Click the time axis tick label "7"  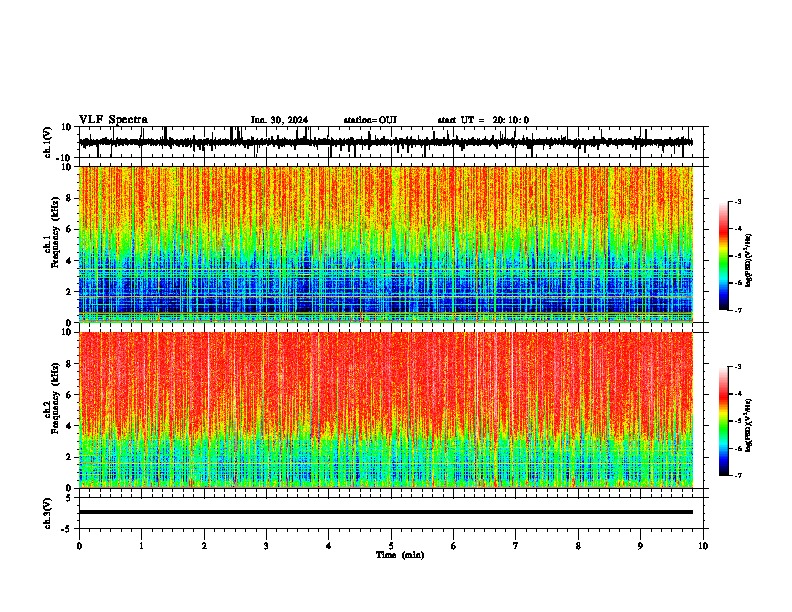(x=516, y=546)
